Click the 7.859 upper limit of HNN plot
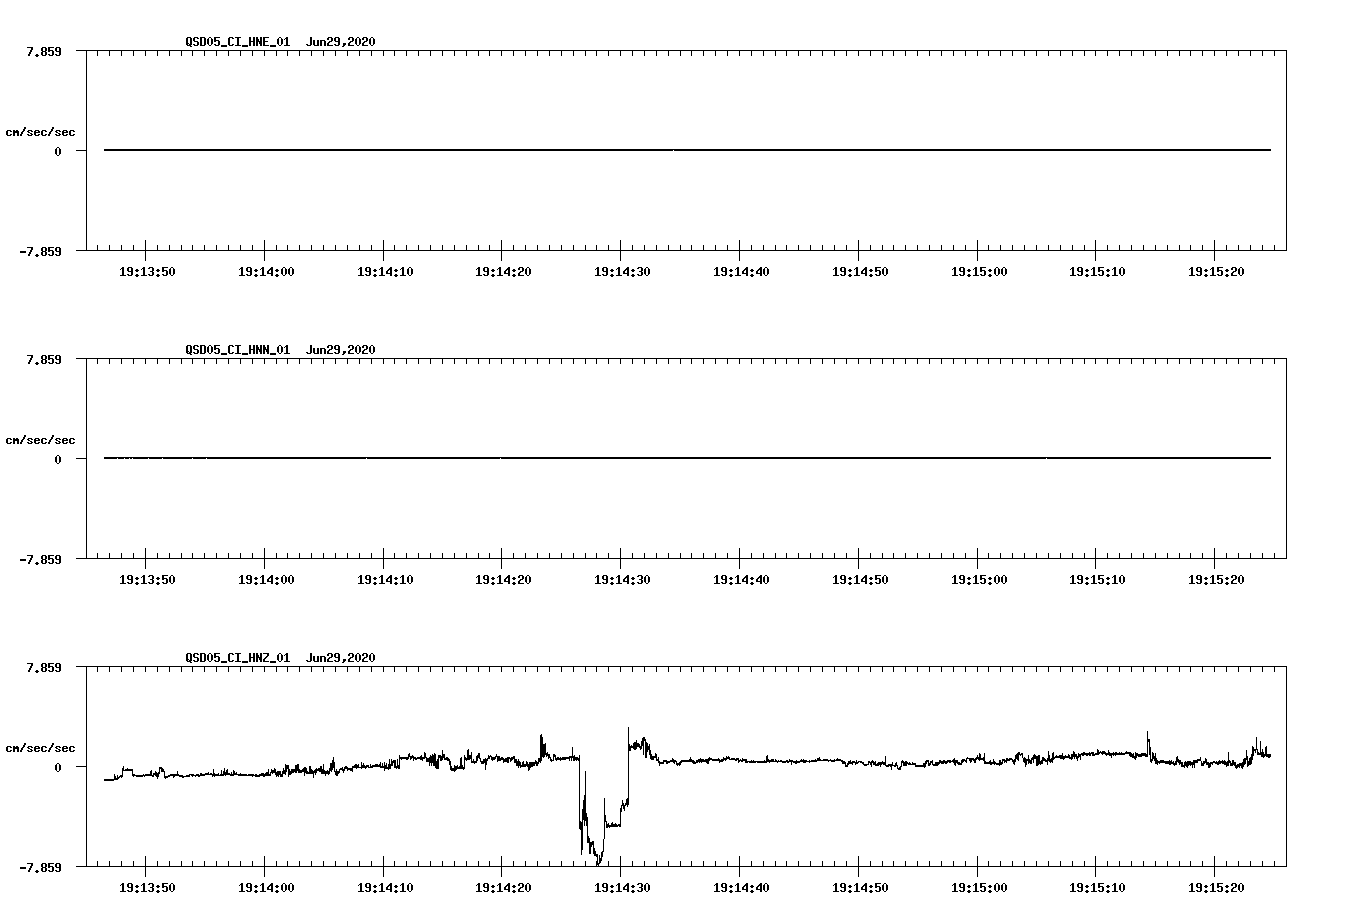This screenshot has width=1358, height=924. [44, 359]
